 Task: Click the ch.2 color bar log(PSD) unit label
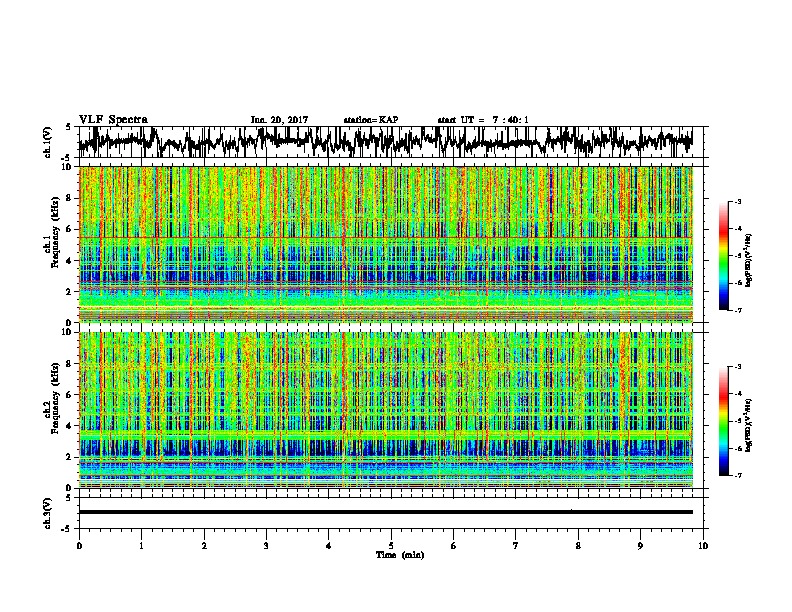click(749, 425)
